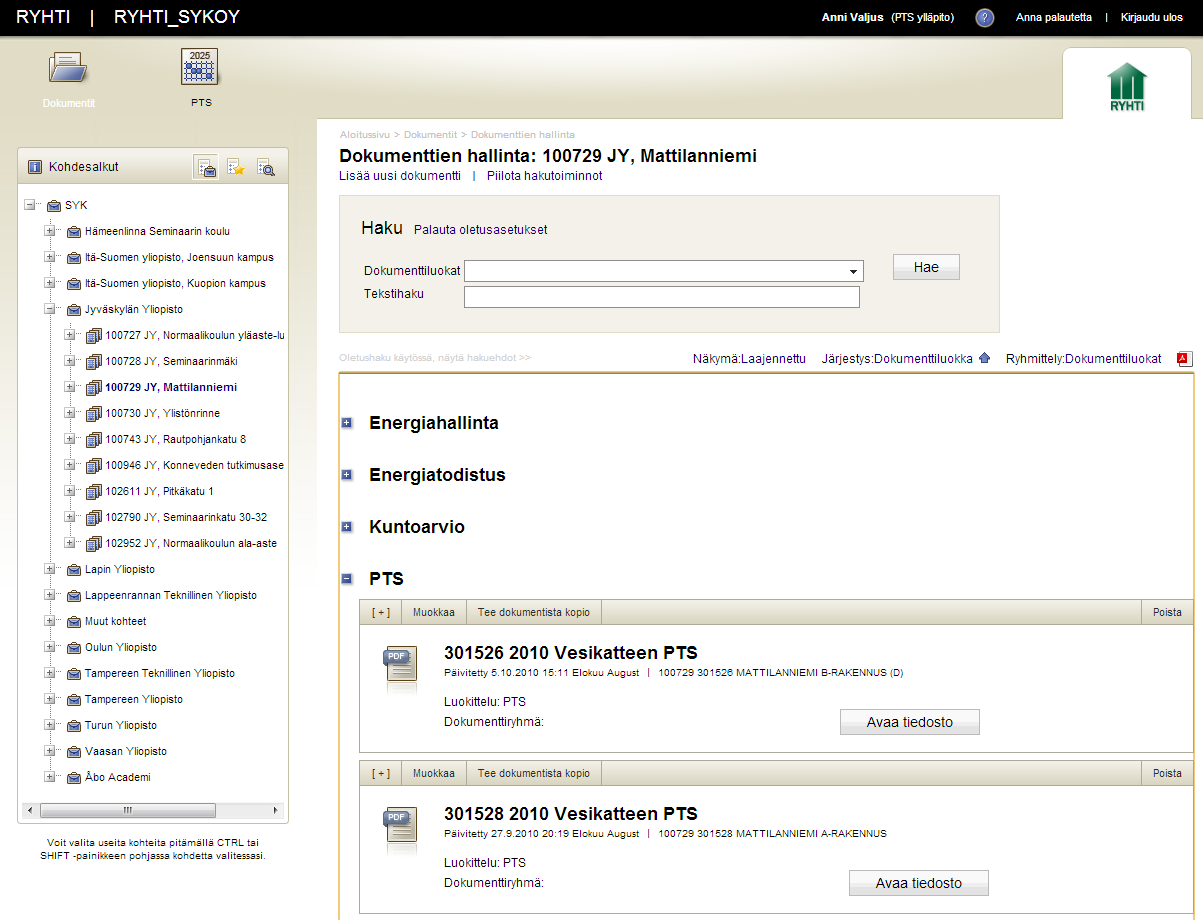This screenshot has width=1203, height=920.
Task: Click Tee dokumentista kopio for 301526
Action: (534, 613)
